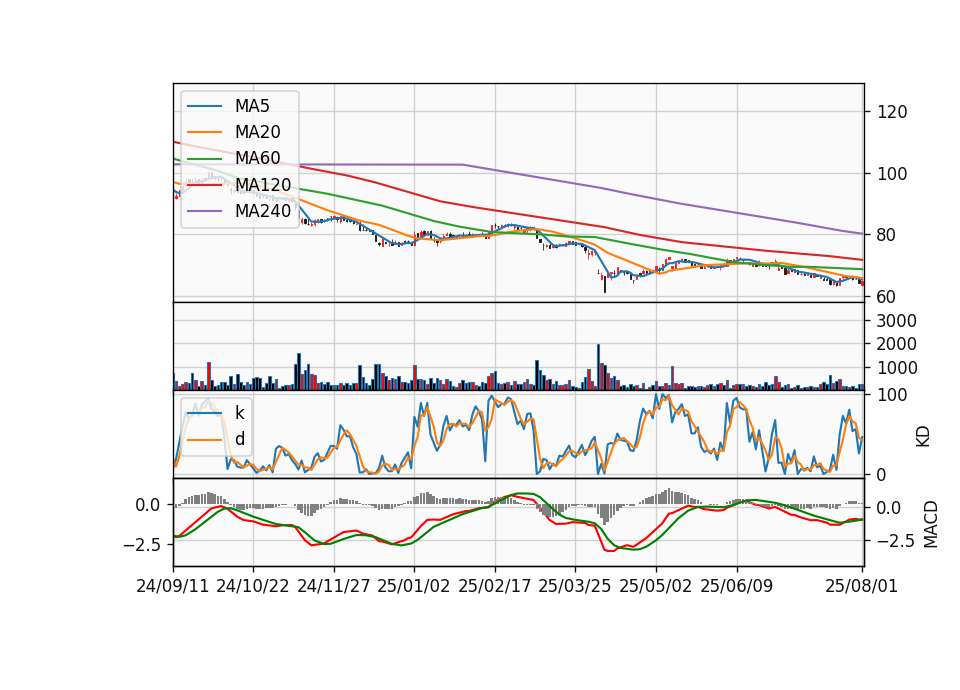The width and height of the screenshot is (960, 690).
Task: Click the MA240 legend label
Action: (x=263, y=211)
